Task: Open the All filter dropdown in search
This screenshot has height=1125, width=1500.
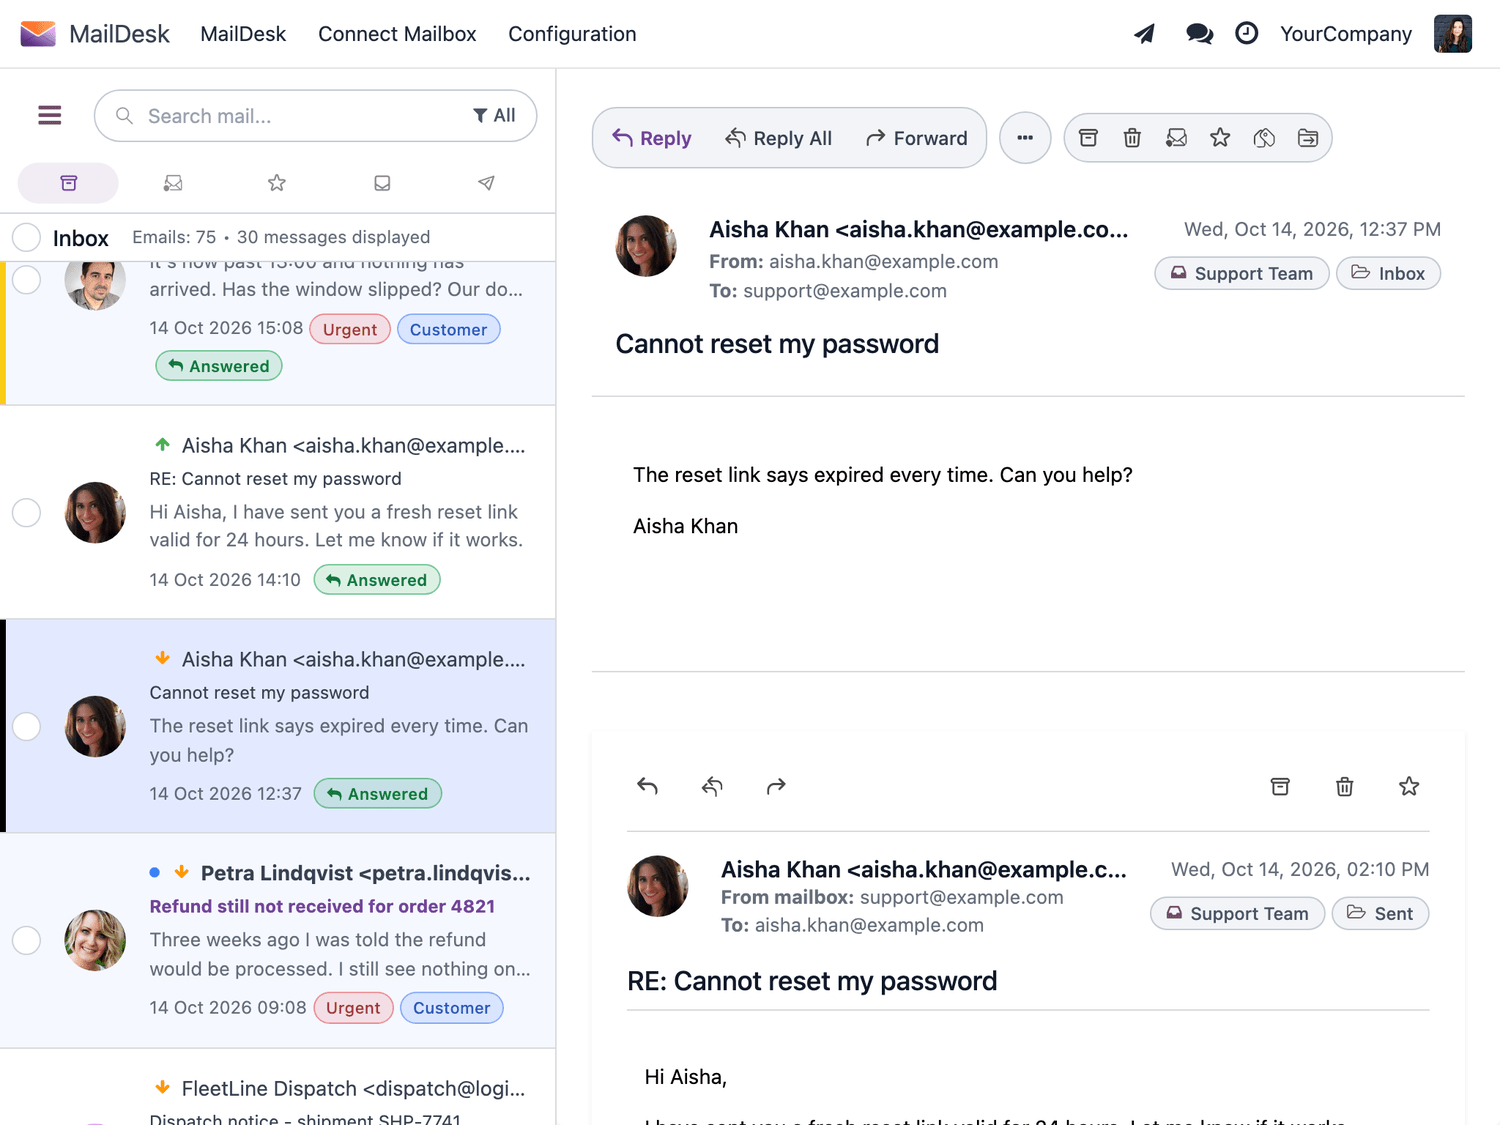Action: tap(494, 116)
